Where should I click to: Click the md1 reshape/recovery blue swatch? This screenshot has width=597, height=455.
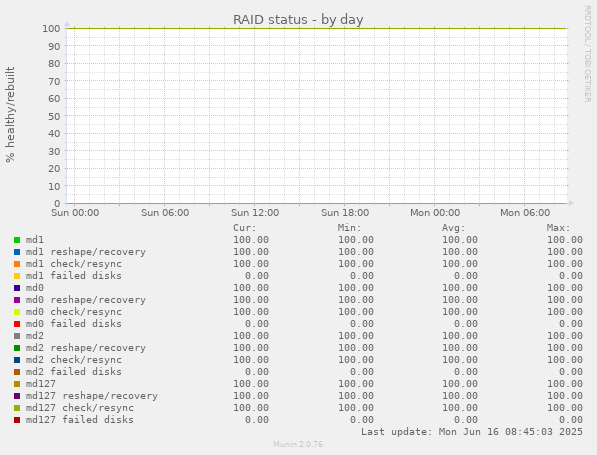click(x=17, y=252)
